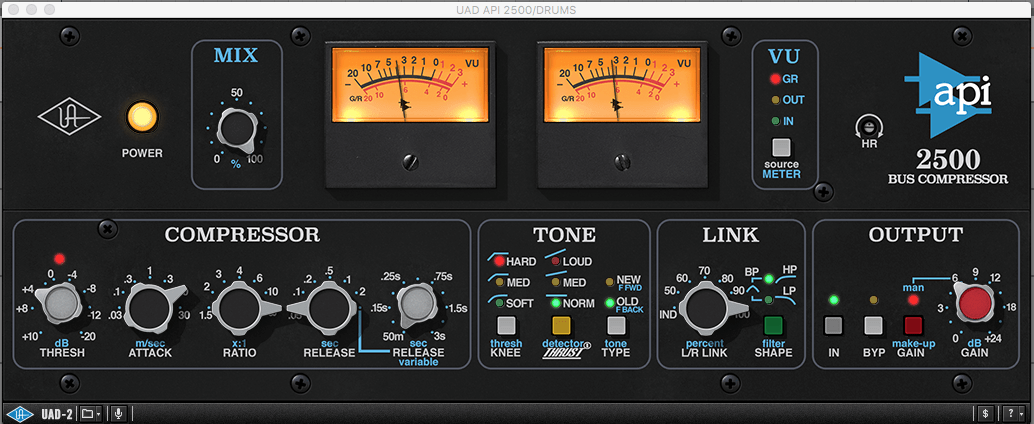Click the left VU meter display
1034x424 pixels.
pyautogui.click(x=410, y=84)
